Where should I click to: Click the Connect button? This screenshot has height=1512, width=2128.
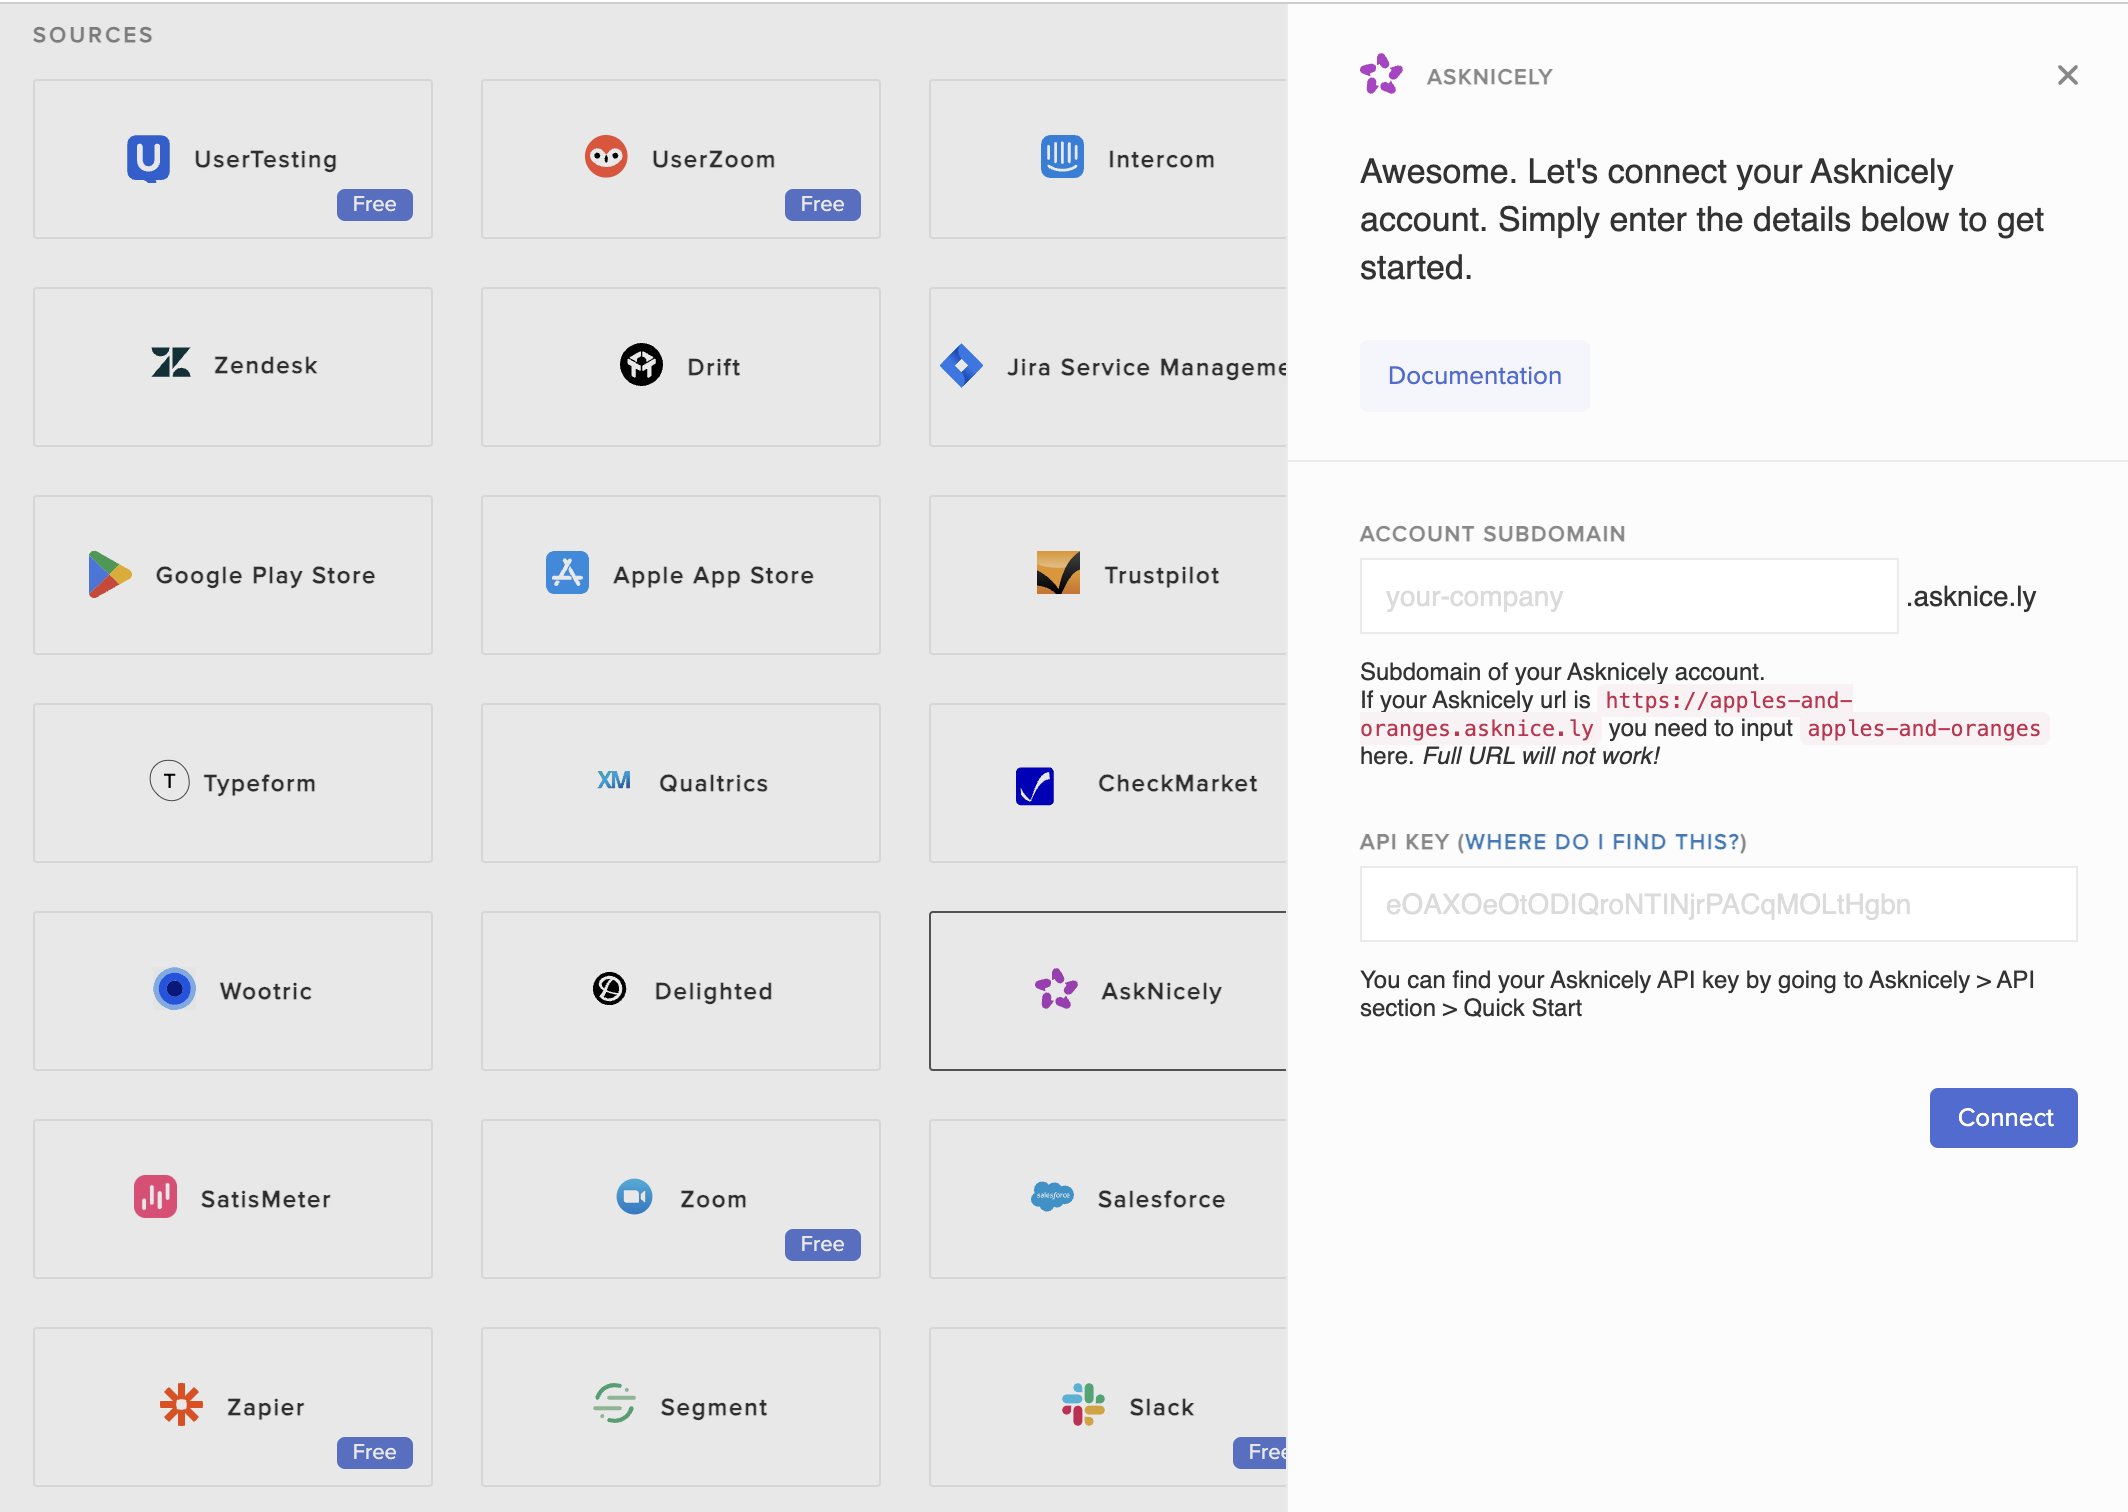click(2004, 1118)
